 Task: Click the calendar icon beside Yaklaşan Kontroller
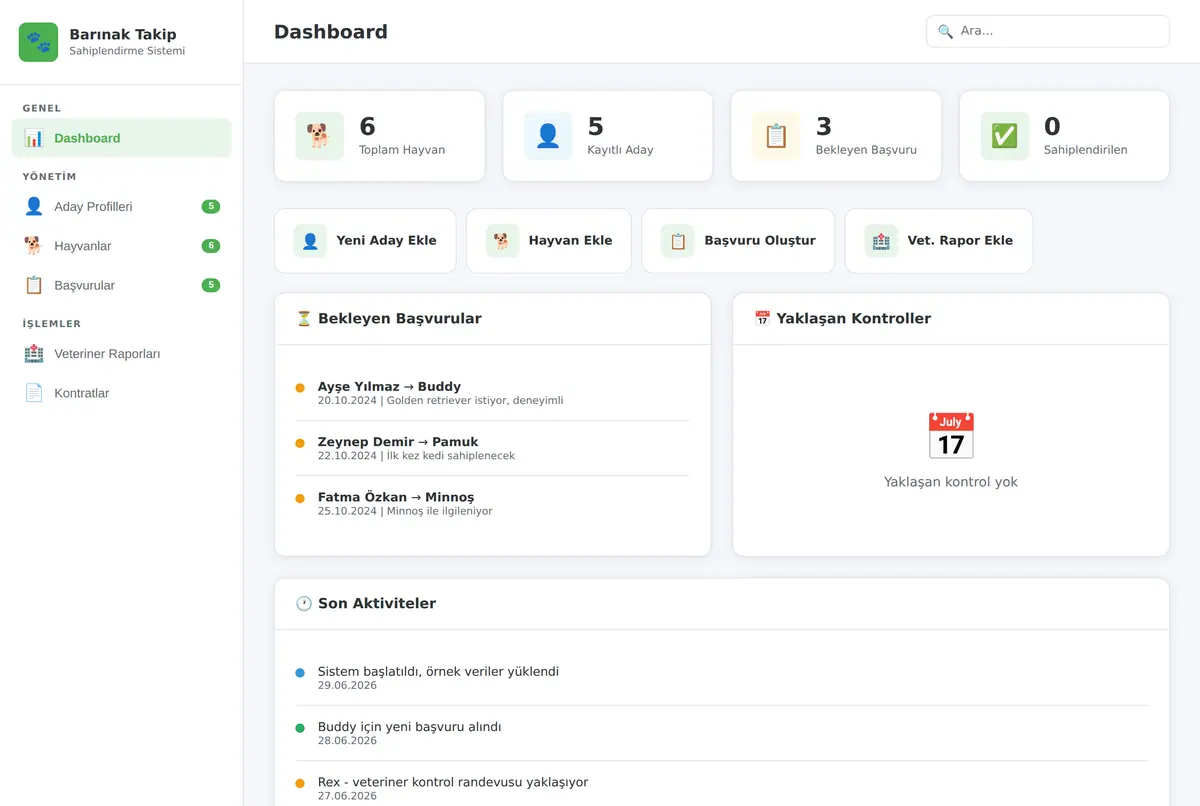[762, 319]
